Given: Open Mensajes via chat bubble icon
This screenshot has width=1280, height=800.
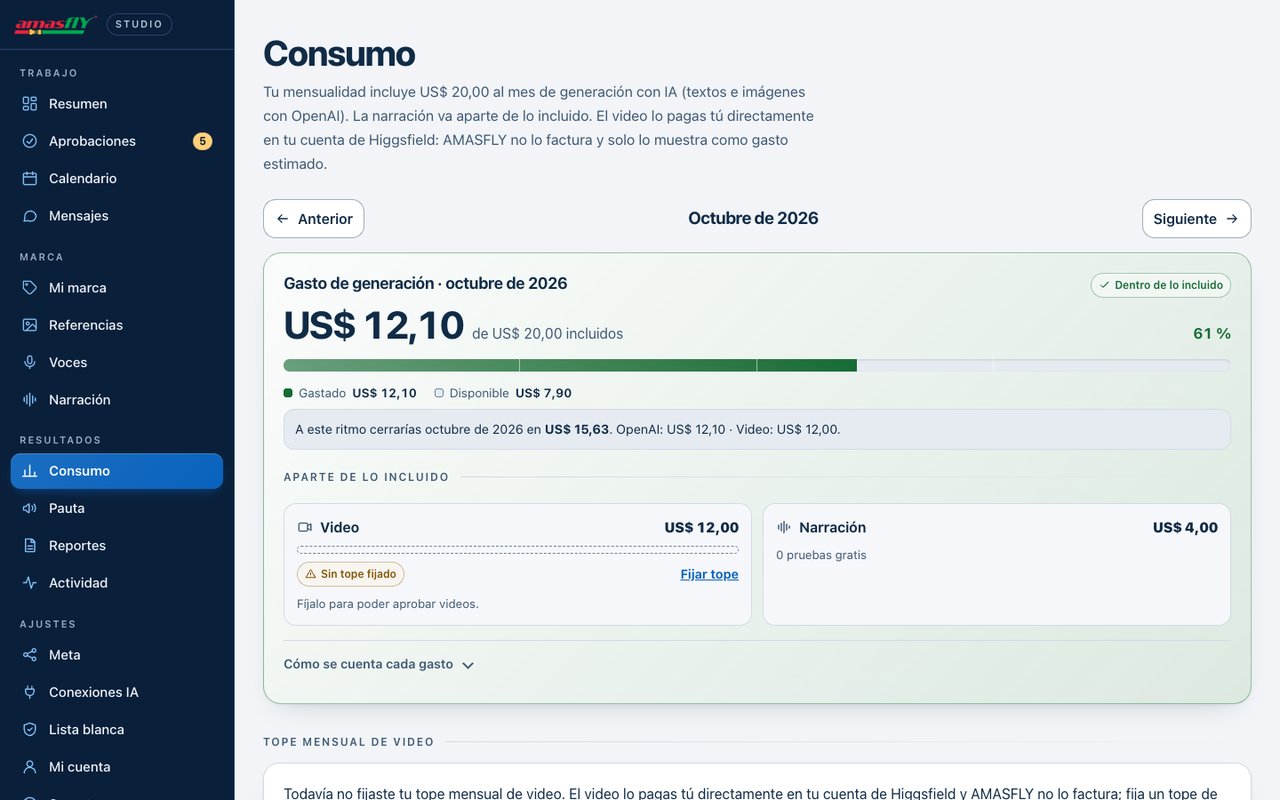Looking at the screenshot, I should pyautogui.click(x=30, y=216).
